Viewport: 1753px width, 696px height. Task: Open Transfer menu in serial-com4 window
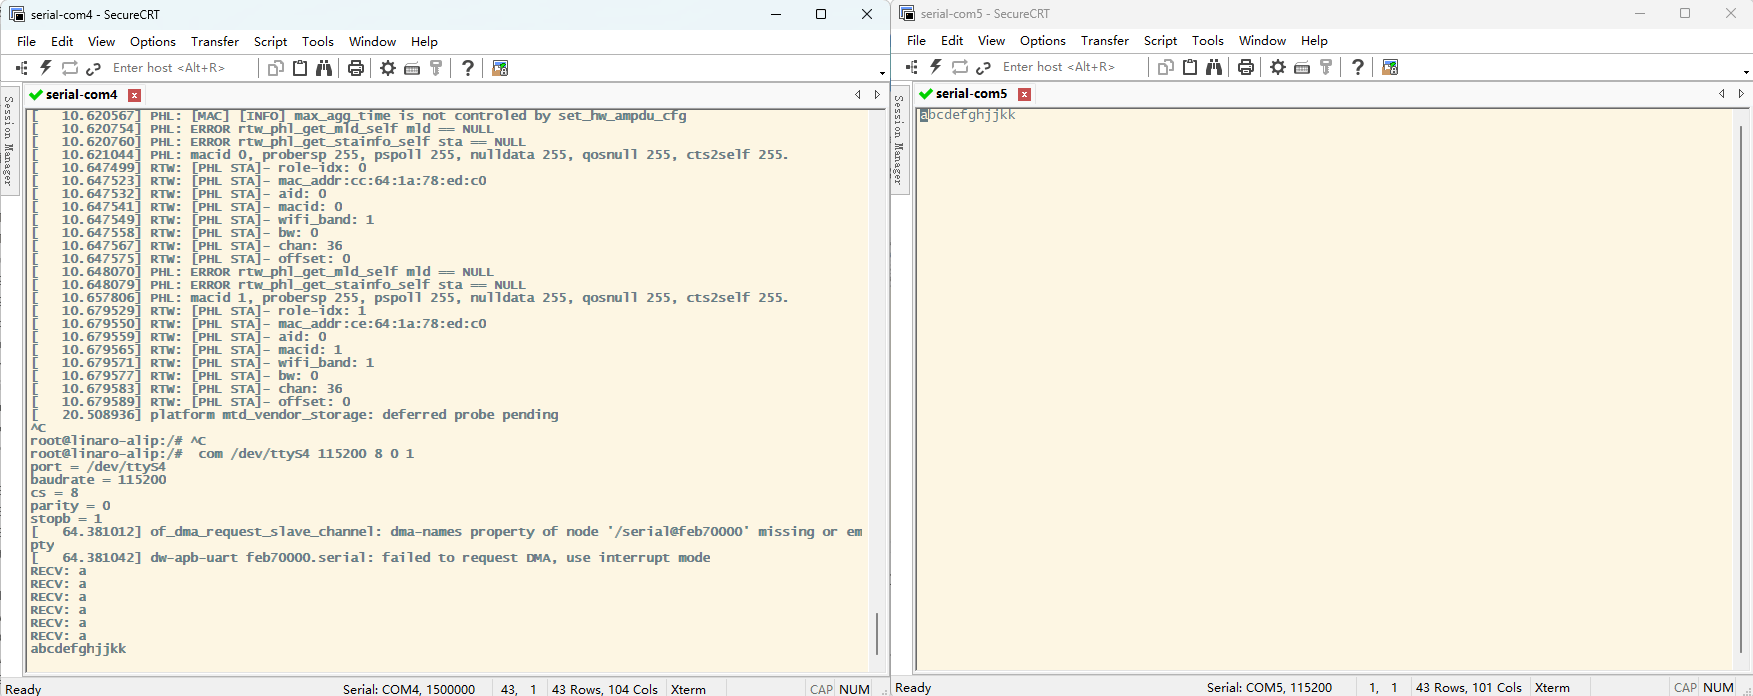pyautogui.click(x=215, y=42)
